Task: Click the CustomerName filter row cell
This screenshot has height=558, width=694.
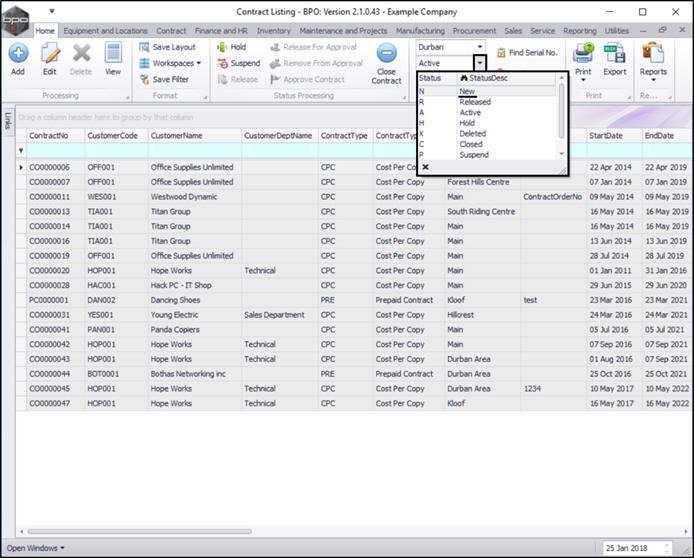Action: pyautogui.click(x=195, y=150)
